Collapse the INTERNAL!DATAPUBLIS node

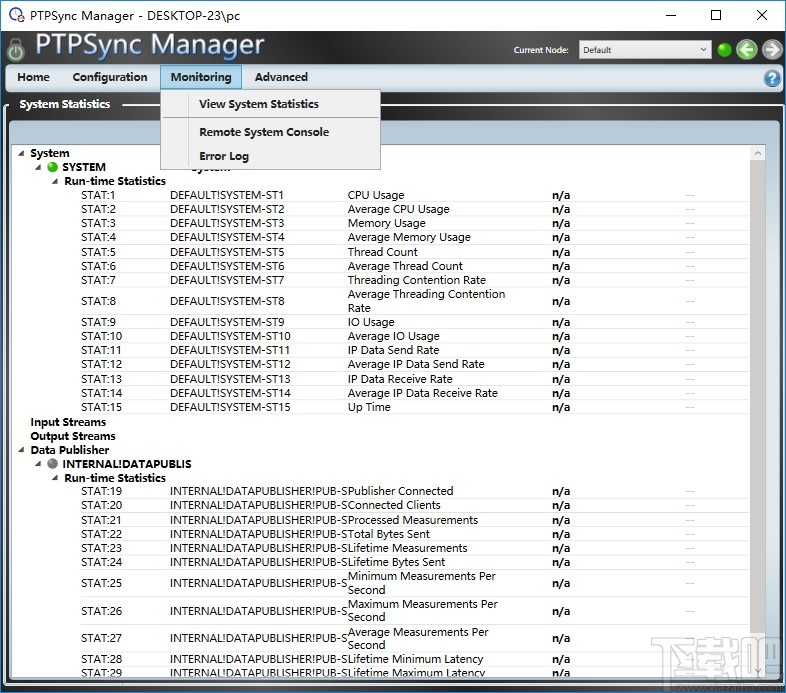pyautogui.click(x=38, y=464)
